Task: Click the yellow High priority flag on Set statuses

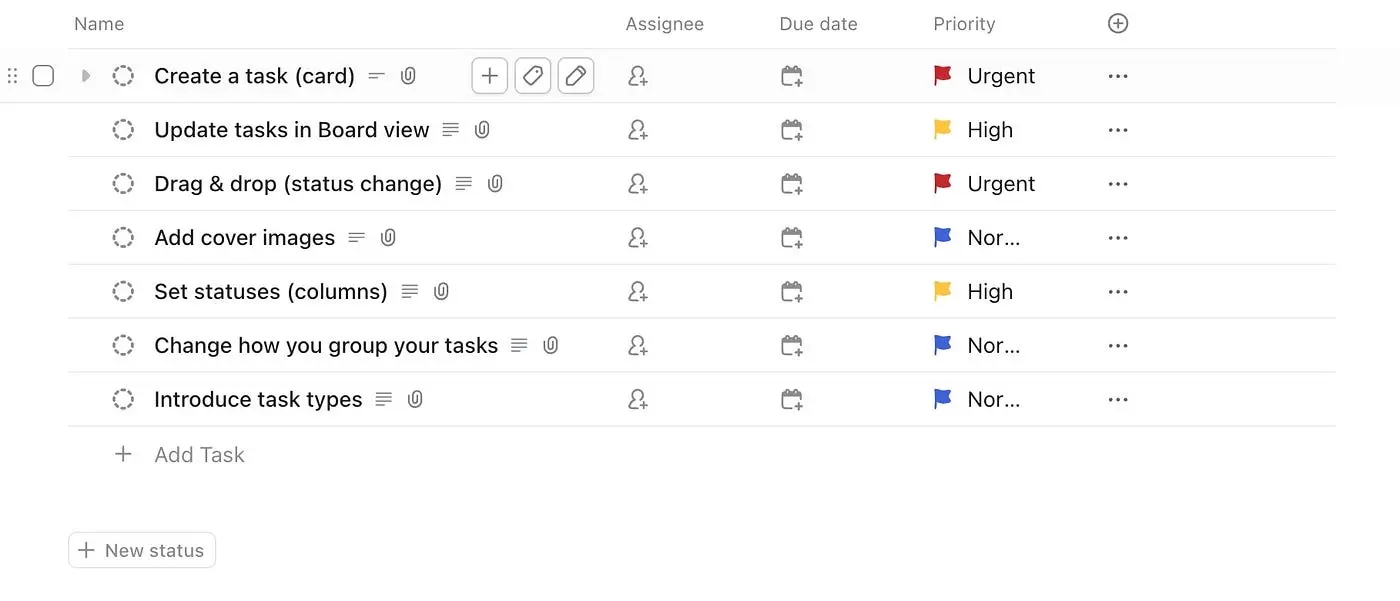Action: pos(942,292)
